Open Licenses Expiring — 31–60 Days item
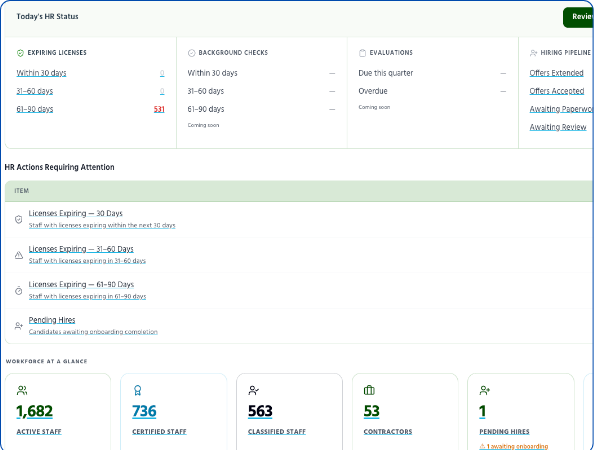 pos(81,249)
